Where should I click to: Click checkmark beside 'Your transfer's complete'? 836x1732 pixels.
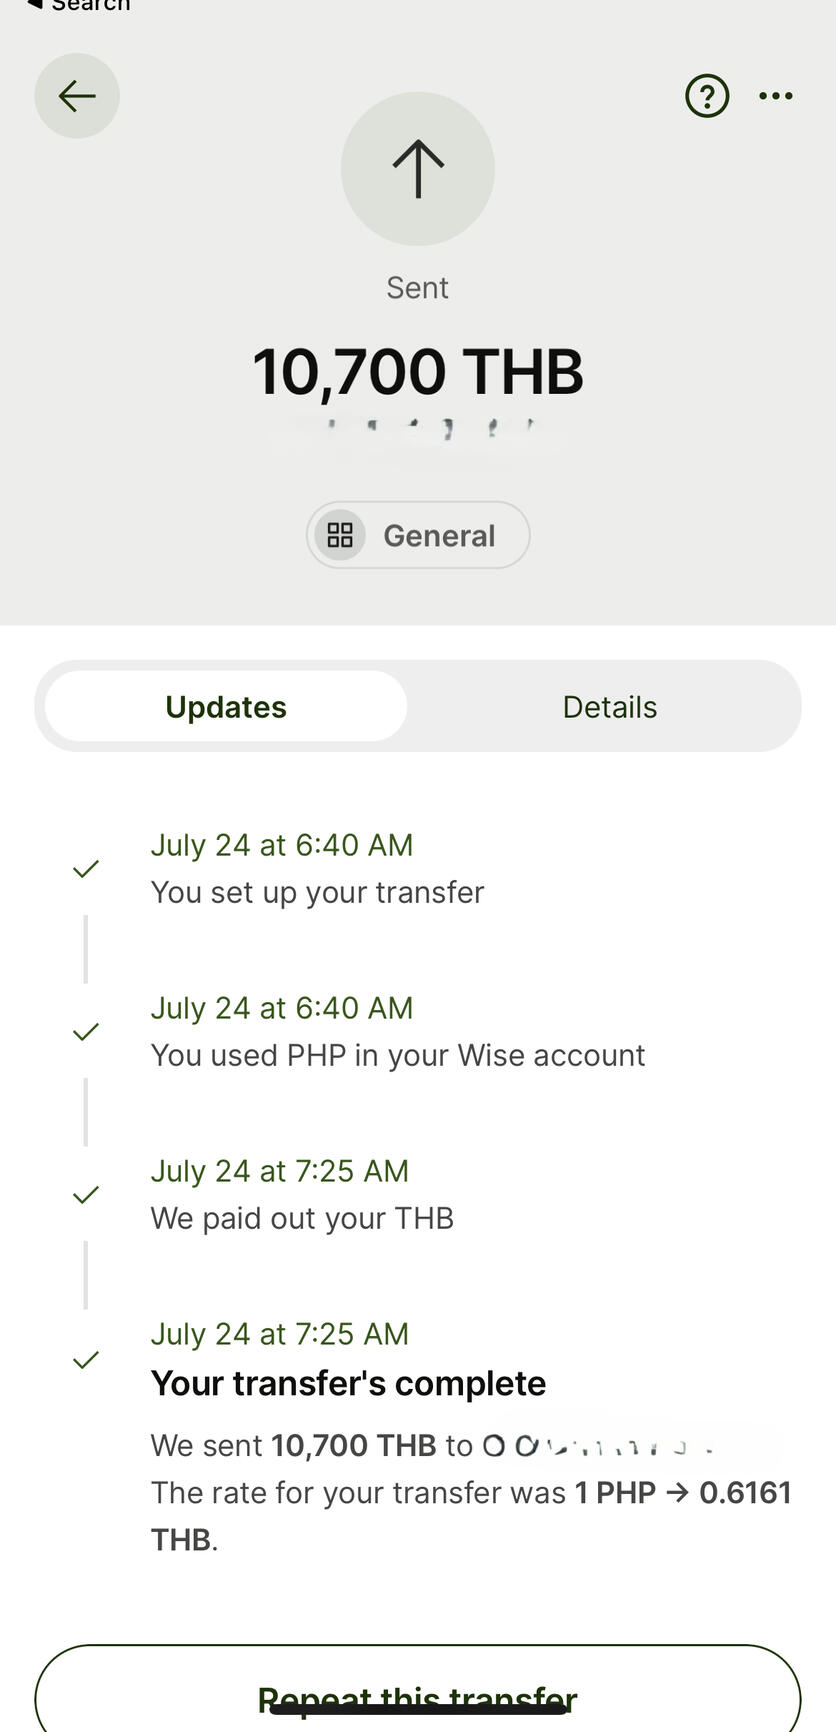point(86,1359)
